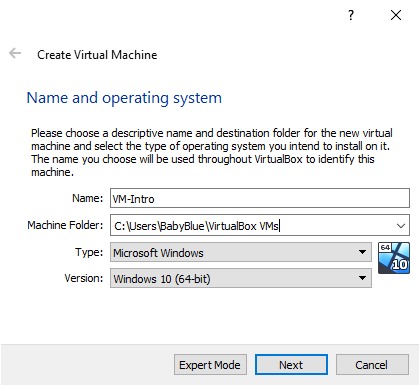Click the Type: label
Viewport: 420px width, 386px height.
point(89,252)
